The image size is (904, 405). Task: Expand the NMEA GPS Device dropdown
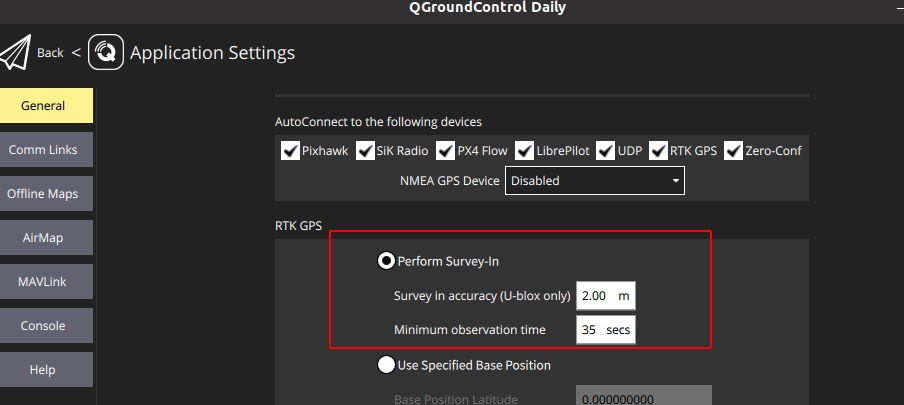click(595, 181)
